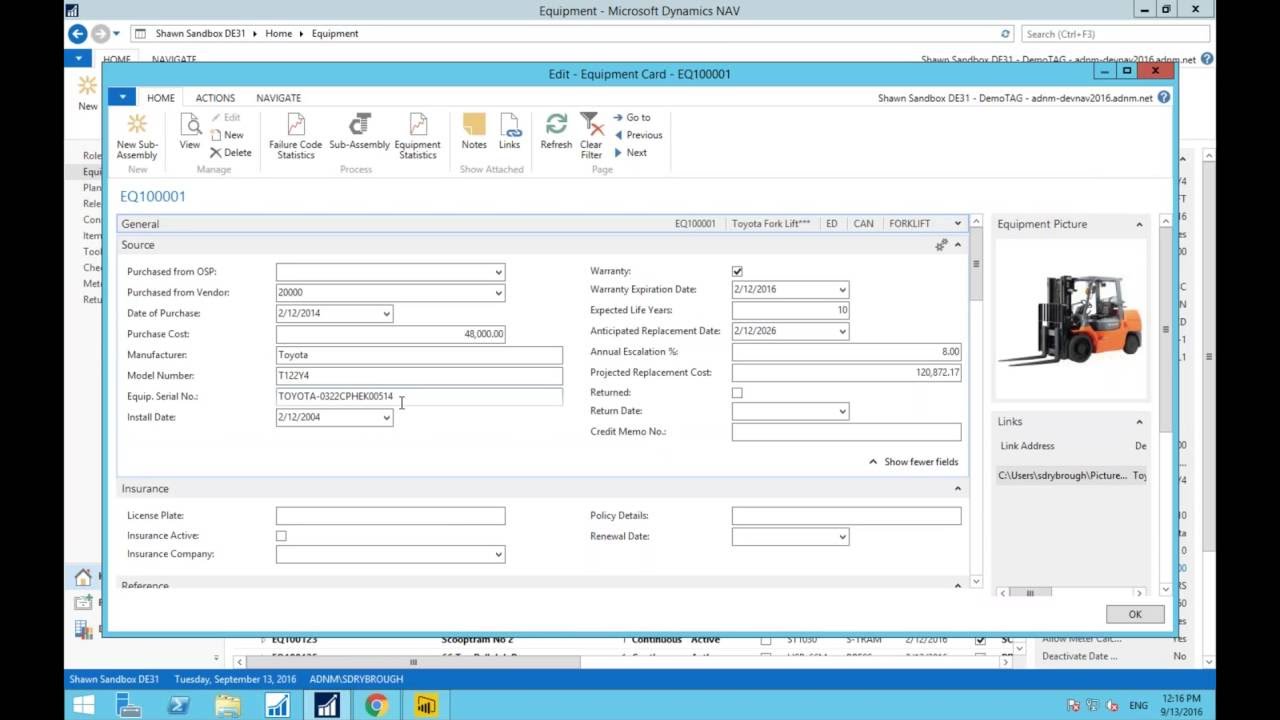The image size is (1280, 720).
Task: Toggle the Returned checkbox
Action: [737, 393]
